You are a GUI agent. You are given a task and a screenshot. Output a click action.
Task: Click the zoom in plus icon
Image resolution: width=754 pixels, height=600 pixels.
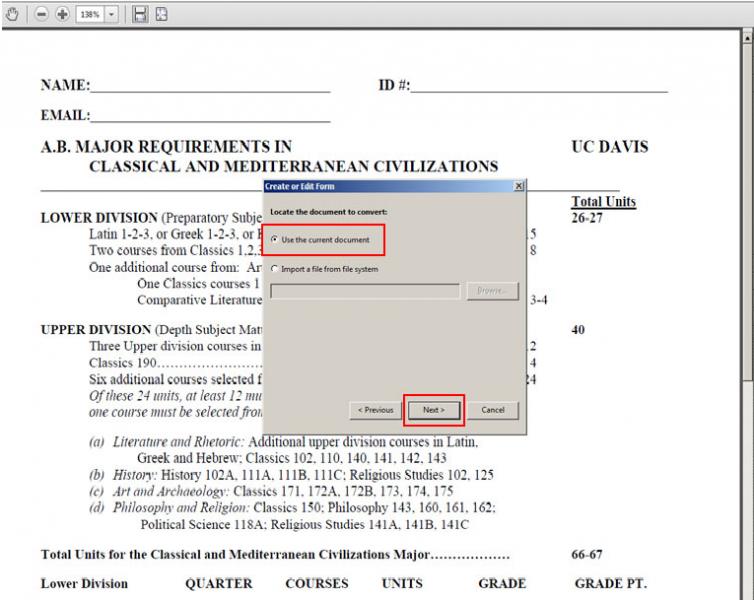[61, 14]
